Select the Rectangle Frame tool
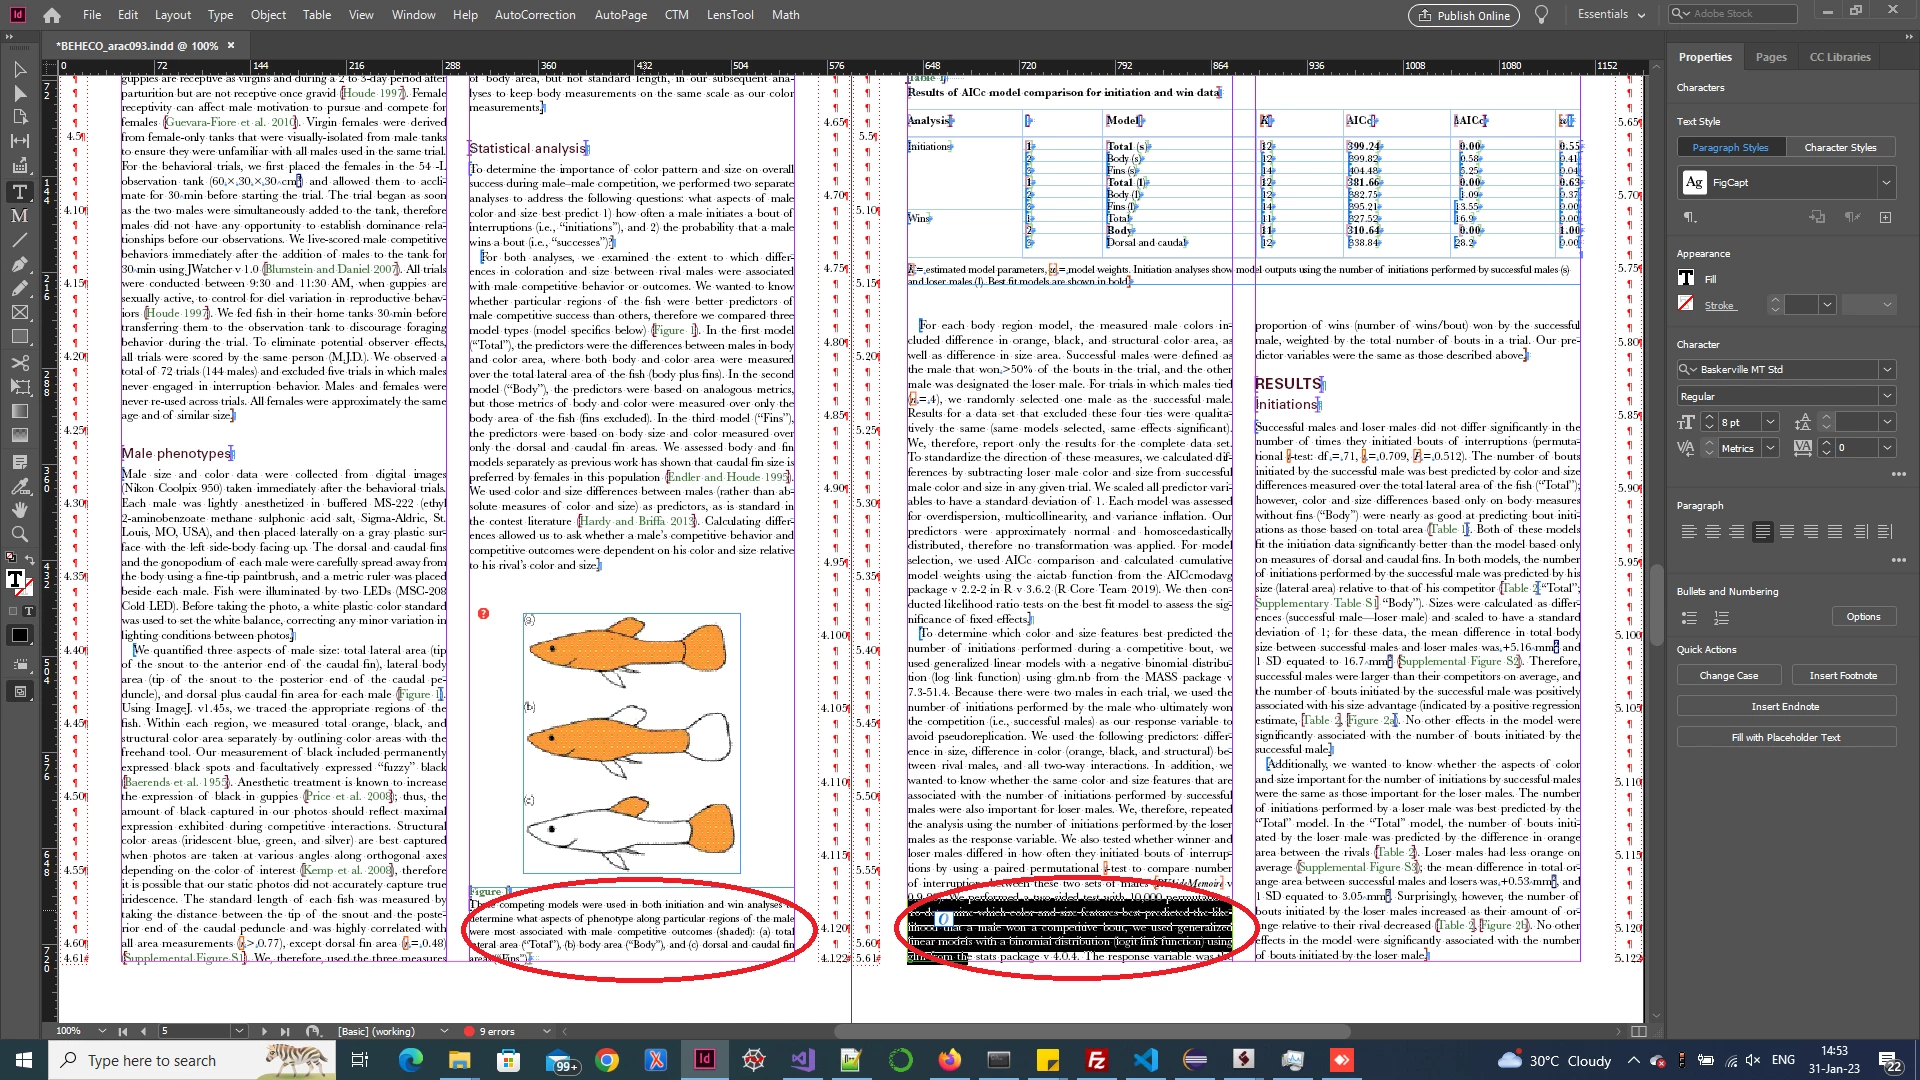The height and width of the screenshot is (1080, 1920). [19, 313]
